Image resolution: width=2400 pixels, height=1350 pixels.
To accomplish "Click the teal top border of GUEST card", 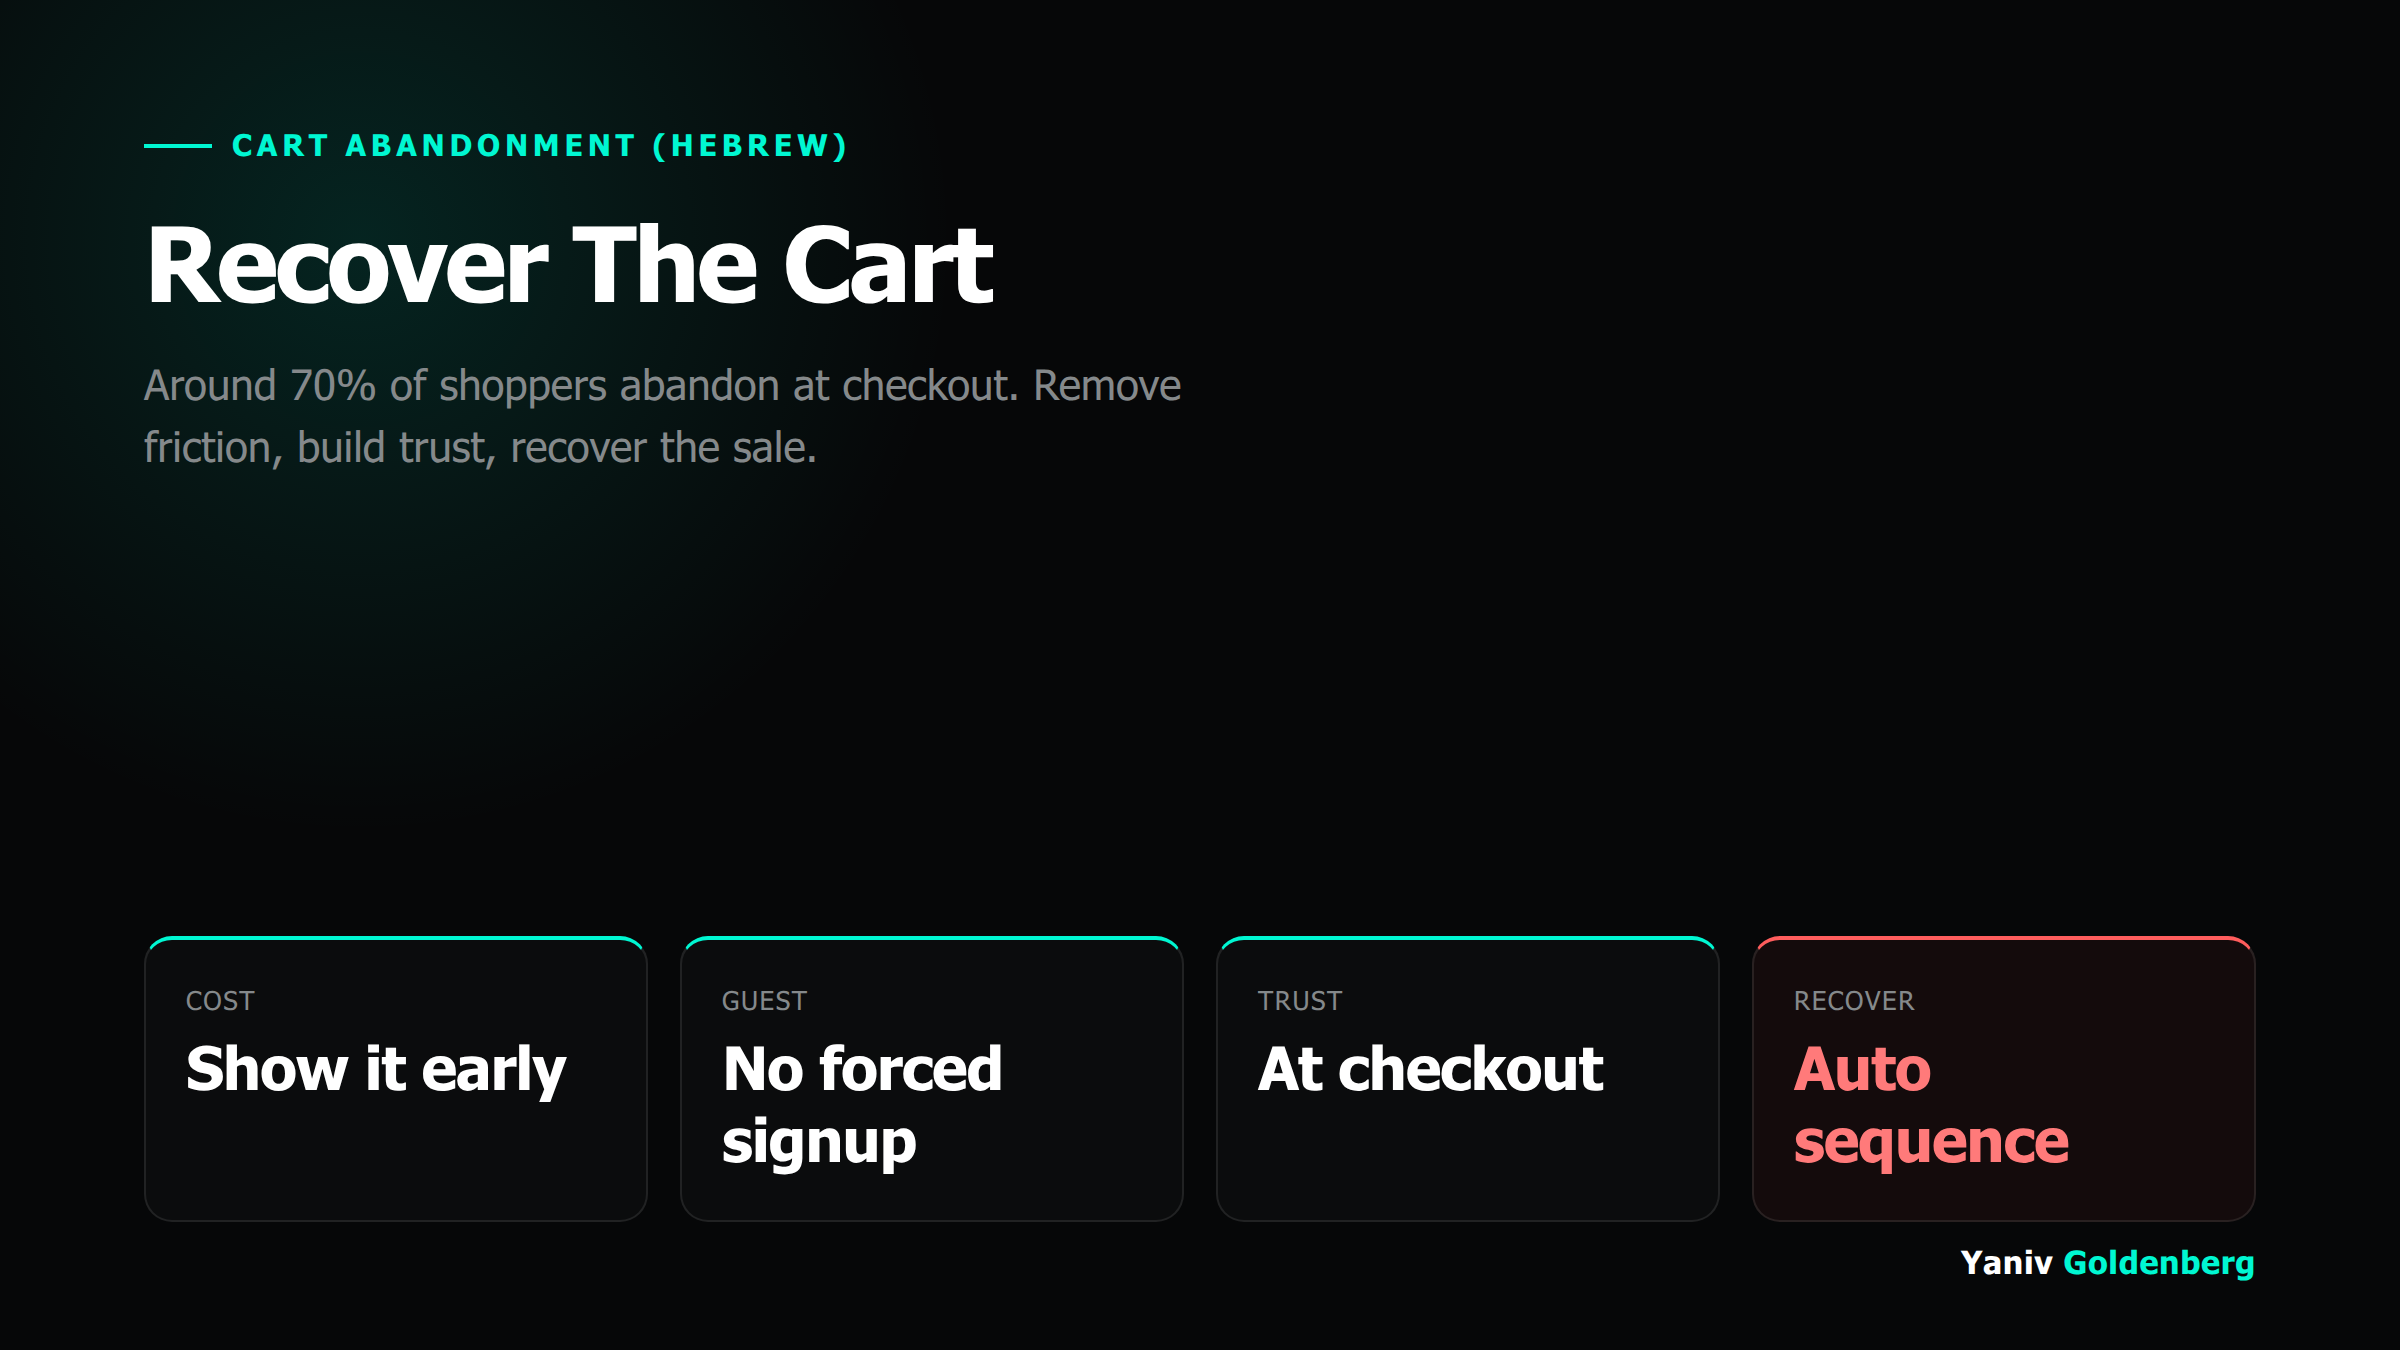I will [932, 938].
